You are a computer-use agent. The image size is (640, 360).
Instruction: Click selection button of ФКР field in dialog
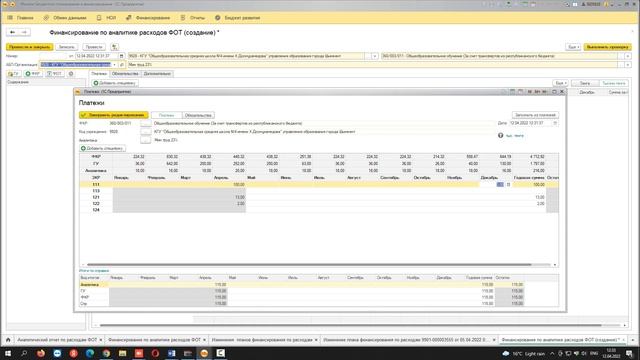coord(146,123)
